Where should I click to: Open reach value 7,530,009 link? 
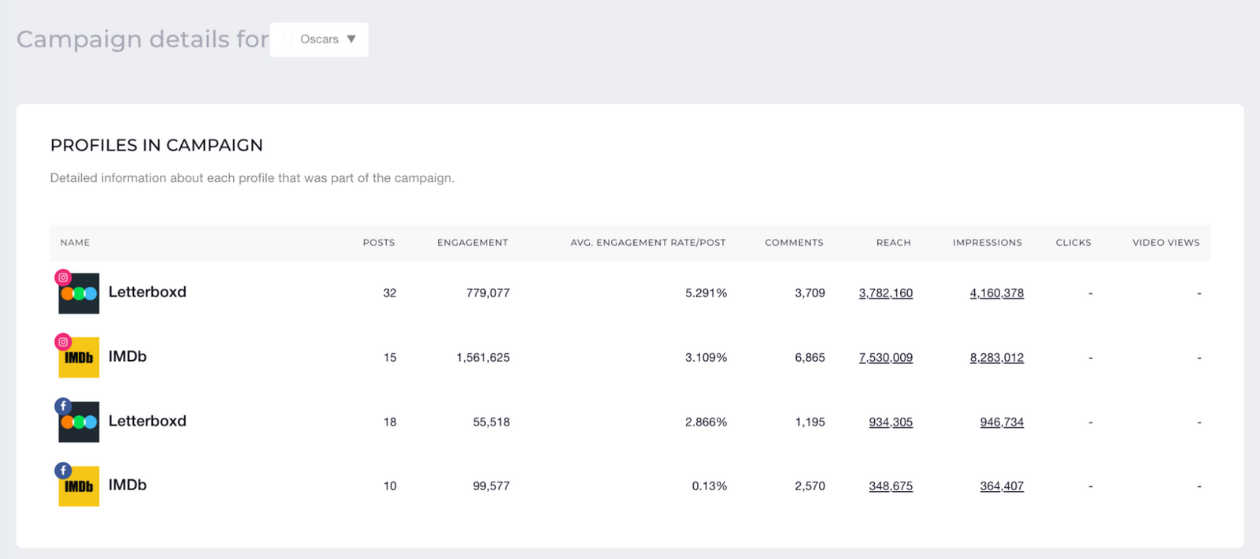885,357
